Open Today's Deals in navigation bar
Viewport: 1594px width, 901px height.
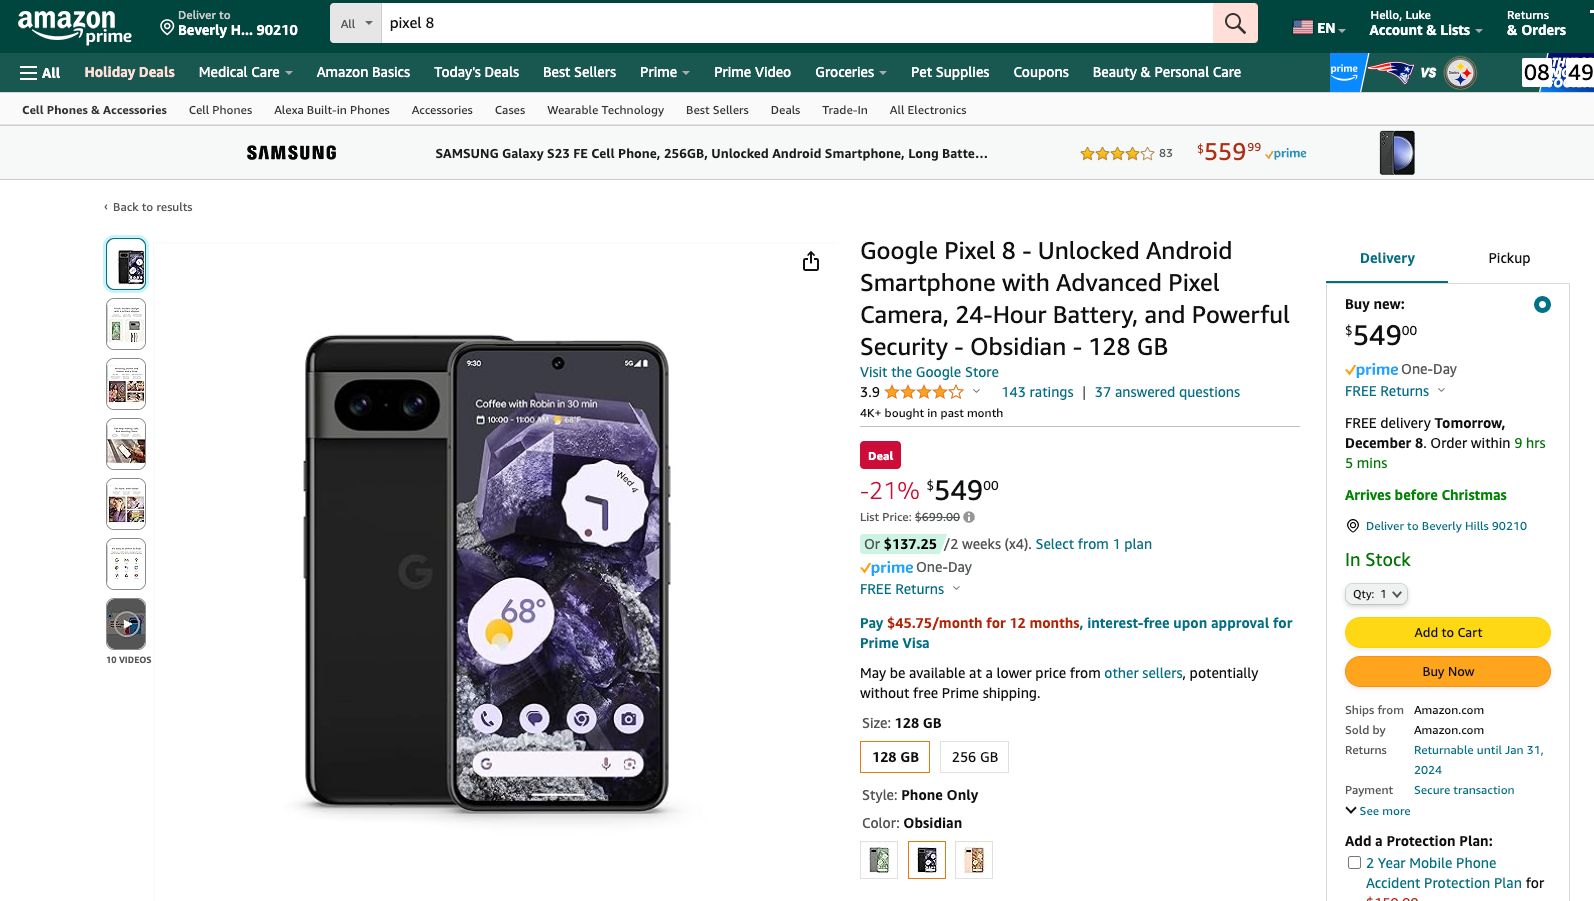(x=476, y=72)
